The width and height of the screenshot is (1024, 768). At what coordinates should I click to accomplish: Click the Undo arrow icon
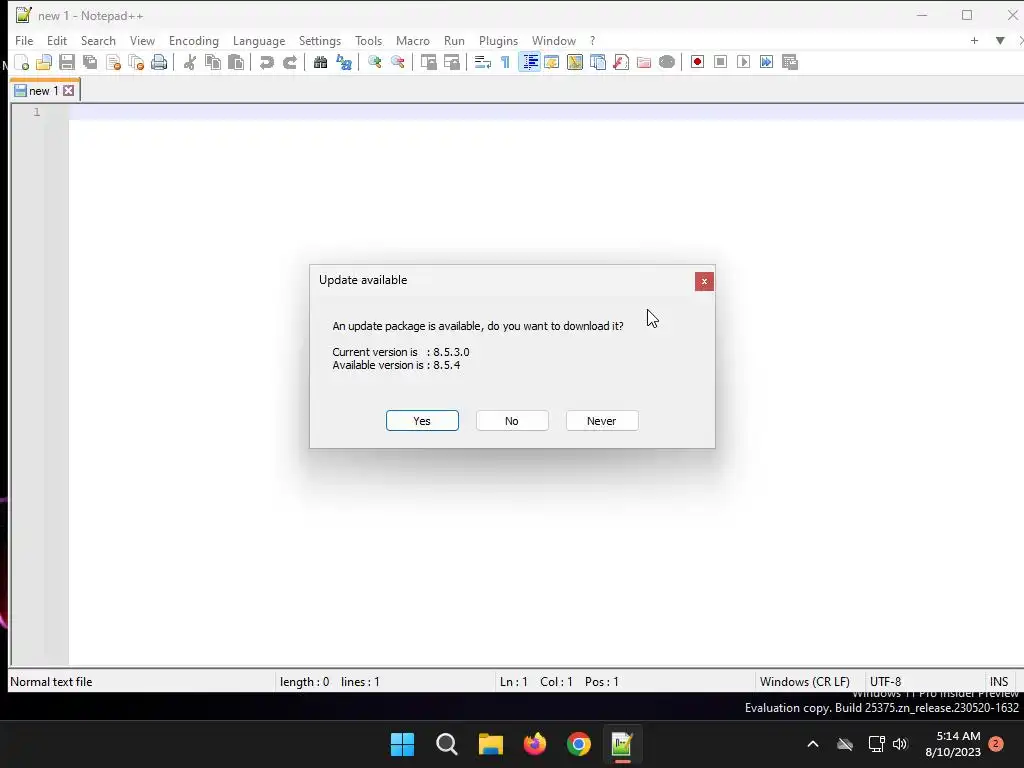tap(266, 62)
